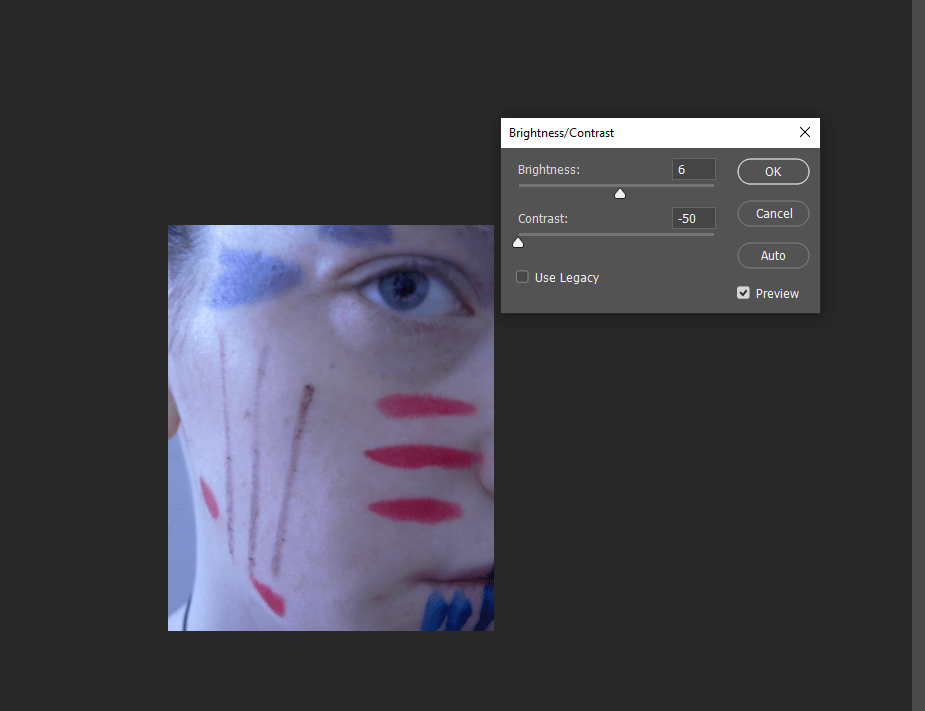Apply Auto brightness and contrast

click(773, 256)
